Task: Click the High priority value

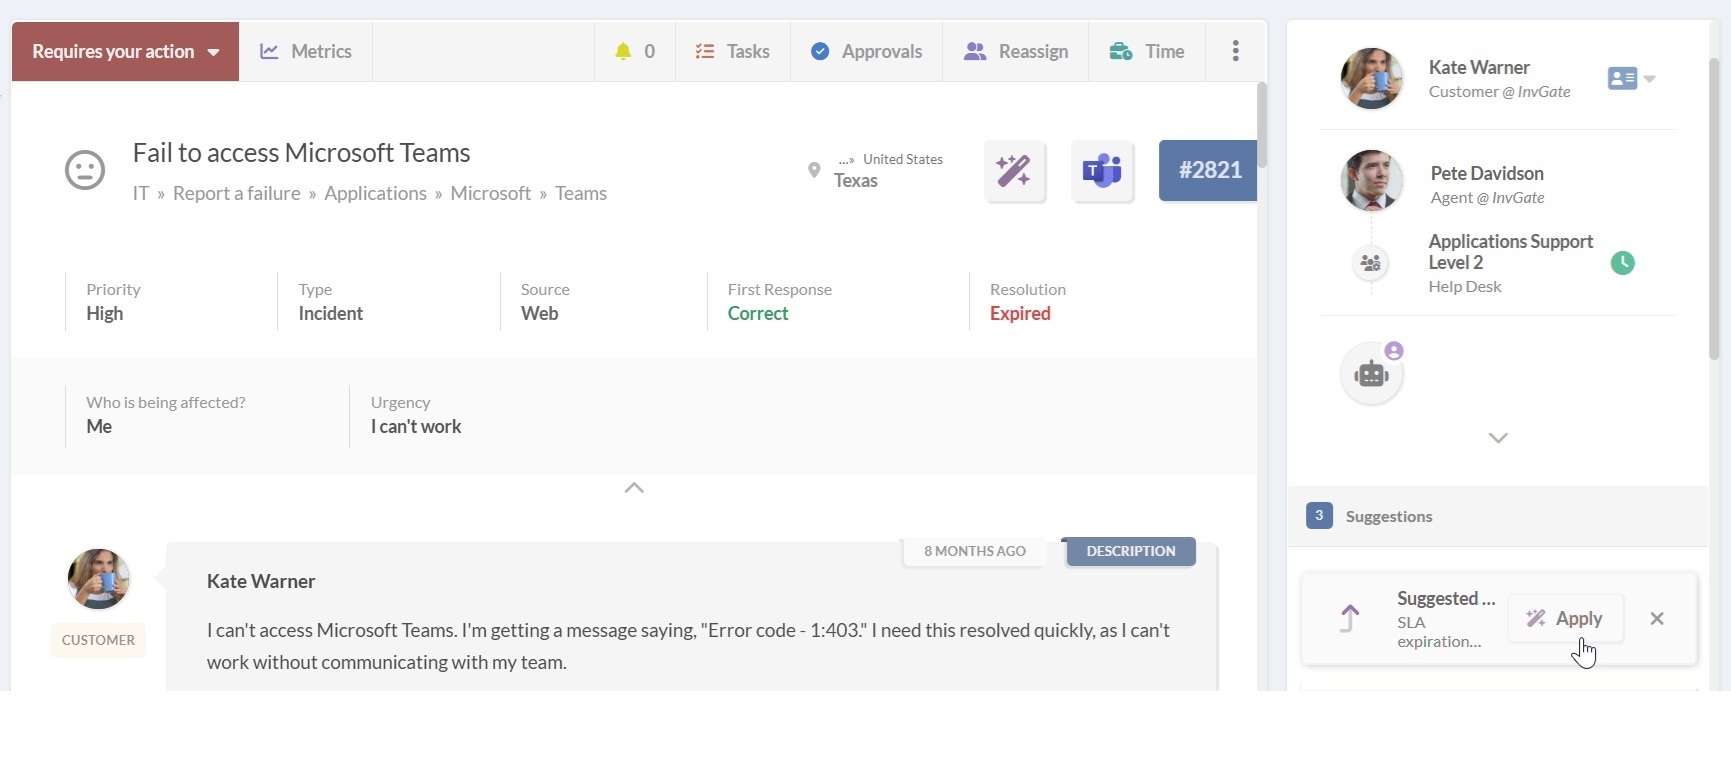Action: (105, 313)
